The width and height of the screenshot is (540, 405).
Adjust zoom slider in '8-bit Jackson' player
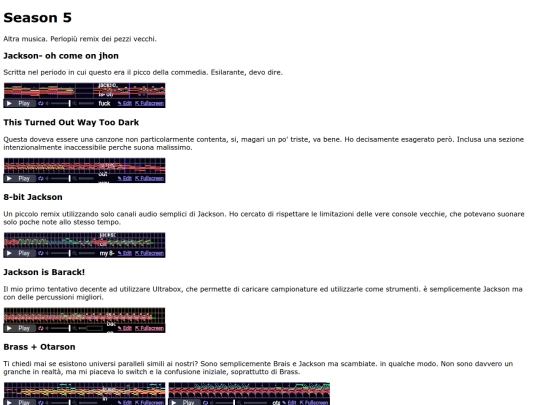click(86, 253)
